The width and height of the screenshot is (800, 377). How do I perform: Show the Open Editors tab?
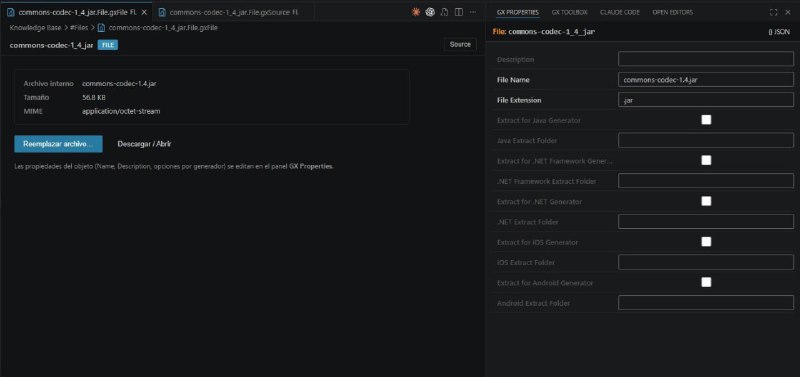(x=672, y=12)
